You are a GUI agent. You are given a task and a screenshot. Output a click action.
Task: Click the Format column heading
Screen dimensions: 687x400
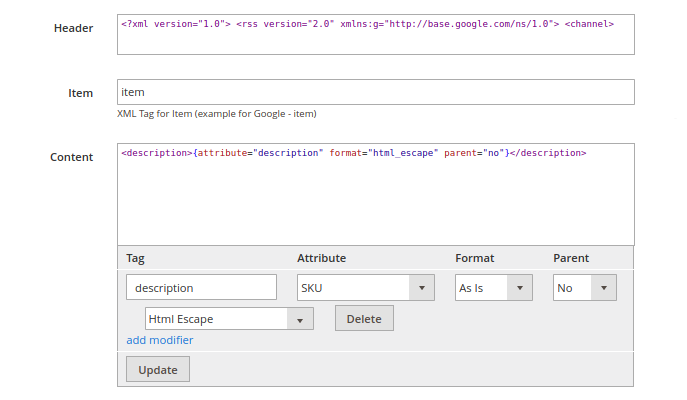474,258
